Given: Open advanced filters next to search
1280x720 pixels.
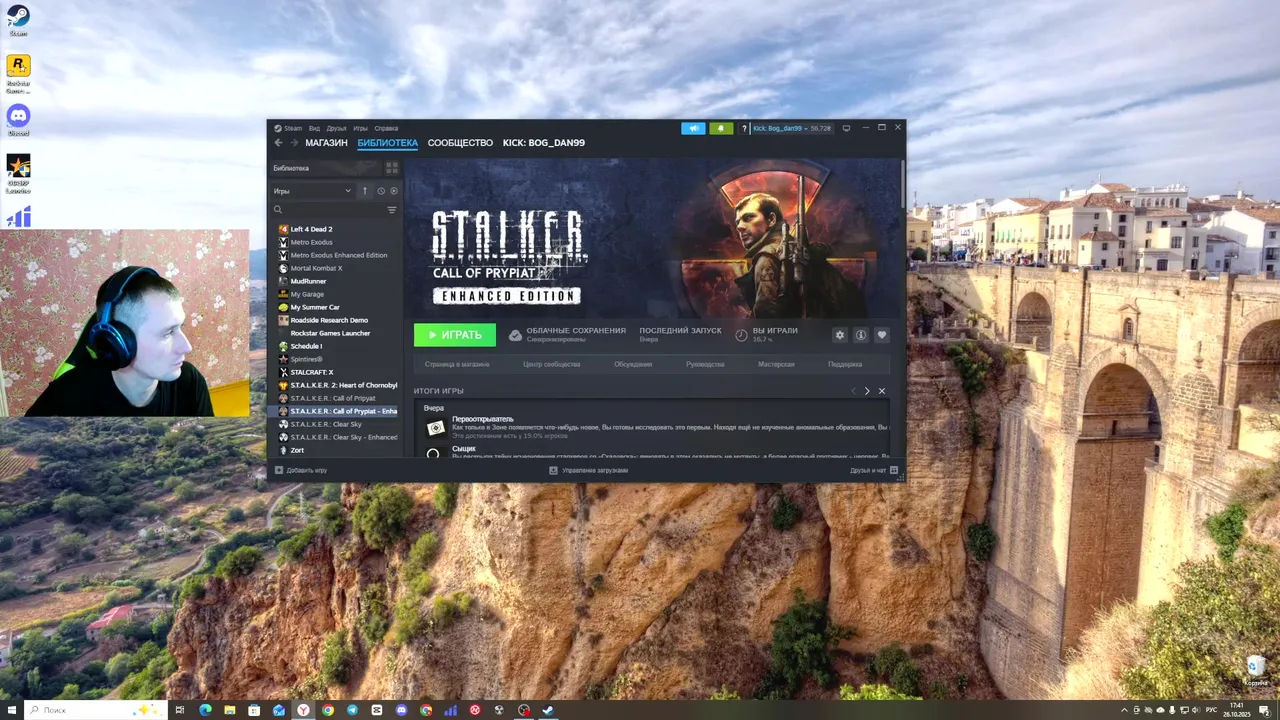Looking at the screenshot, I should click(x=392, y=210).
